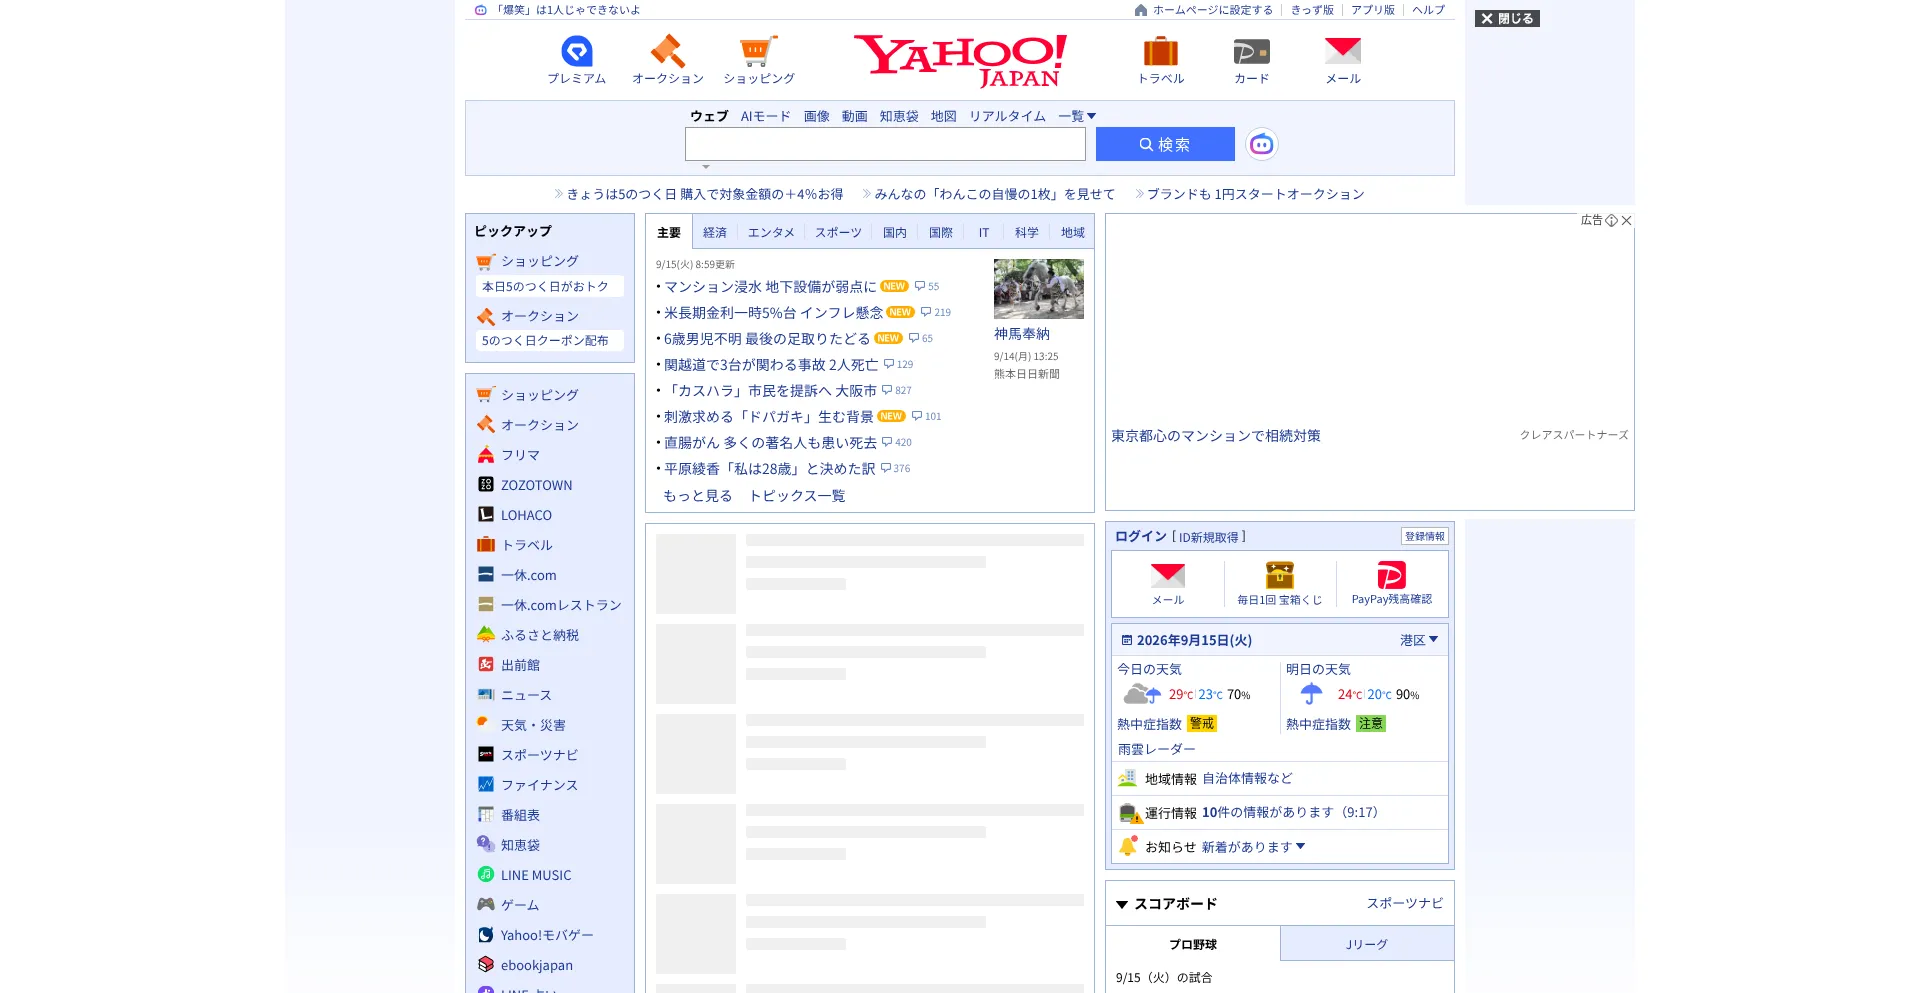The width and height of the screenshot is (1920, 993).
Task: Click the 一休.com icon in the sidebar
Action: click(x=486, y=575)
